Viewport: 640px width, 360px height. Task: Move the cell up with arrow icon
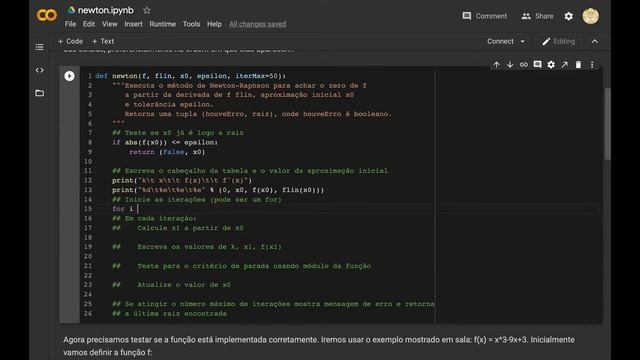(x=496, y=64)
